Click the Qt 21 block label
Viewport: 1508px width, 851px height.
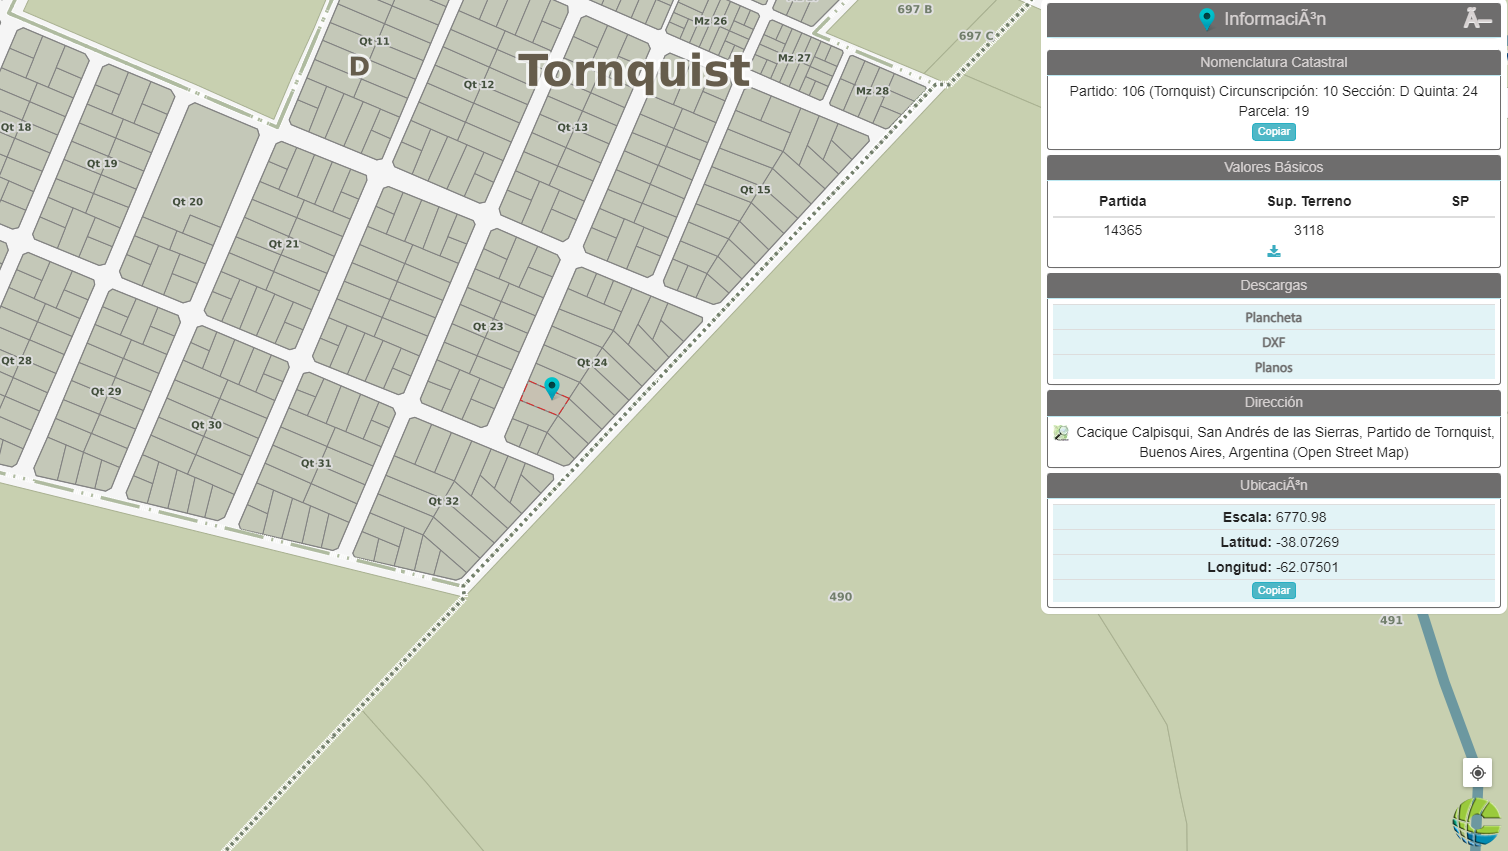pos(284,244)
